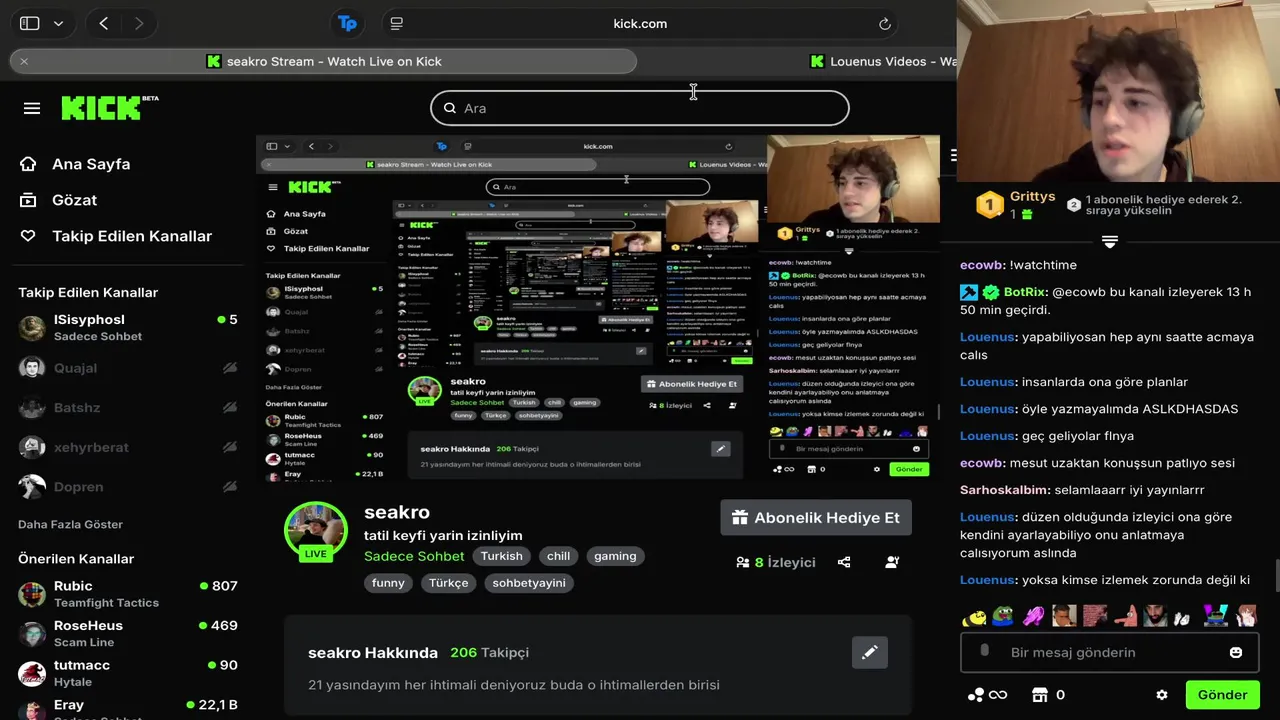Focus the kick.com address bar

[x=640, y=23]
